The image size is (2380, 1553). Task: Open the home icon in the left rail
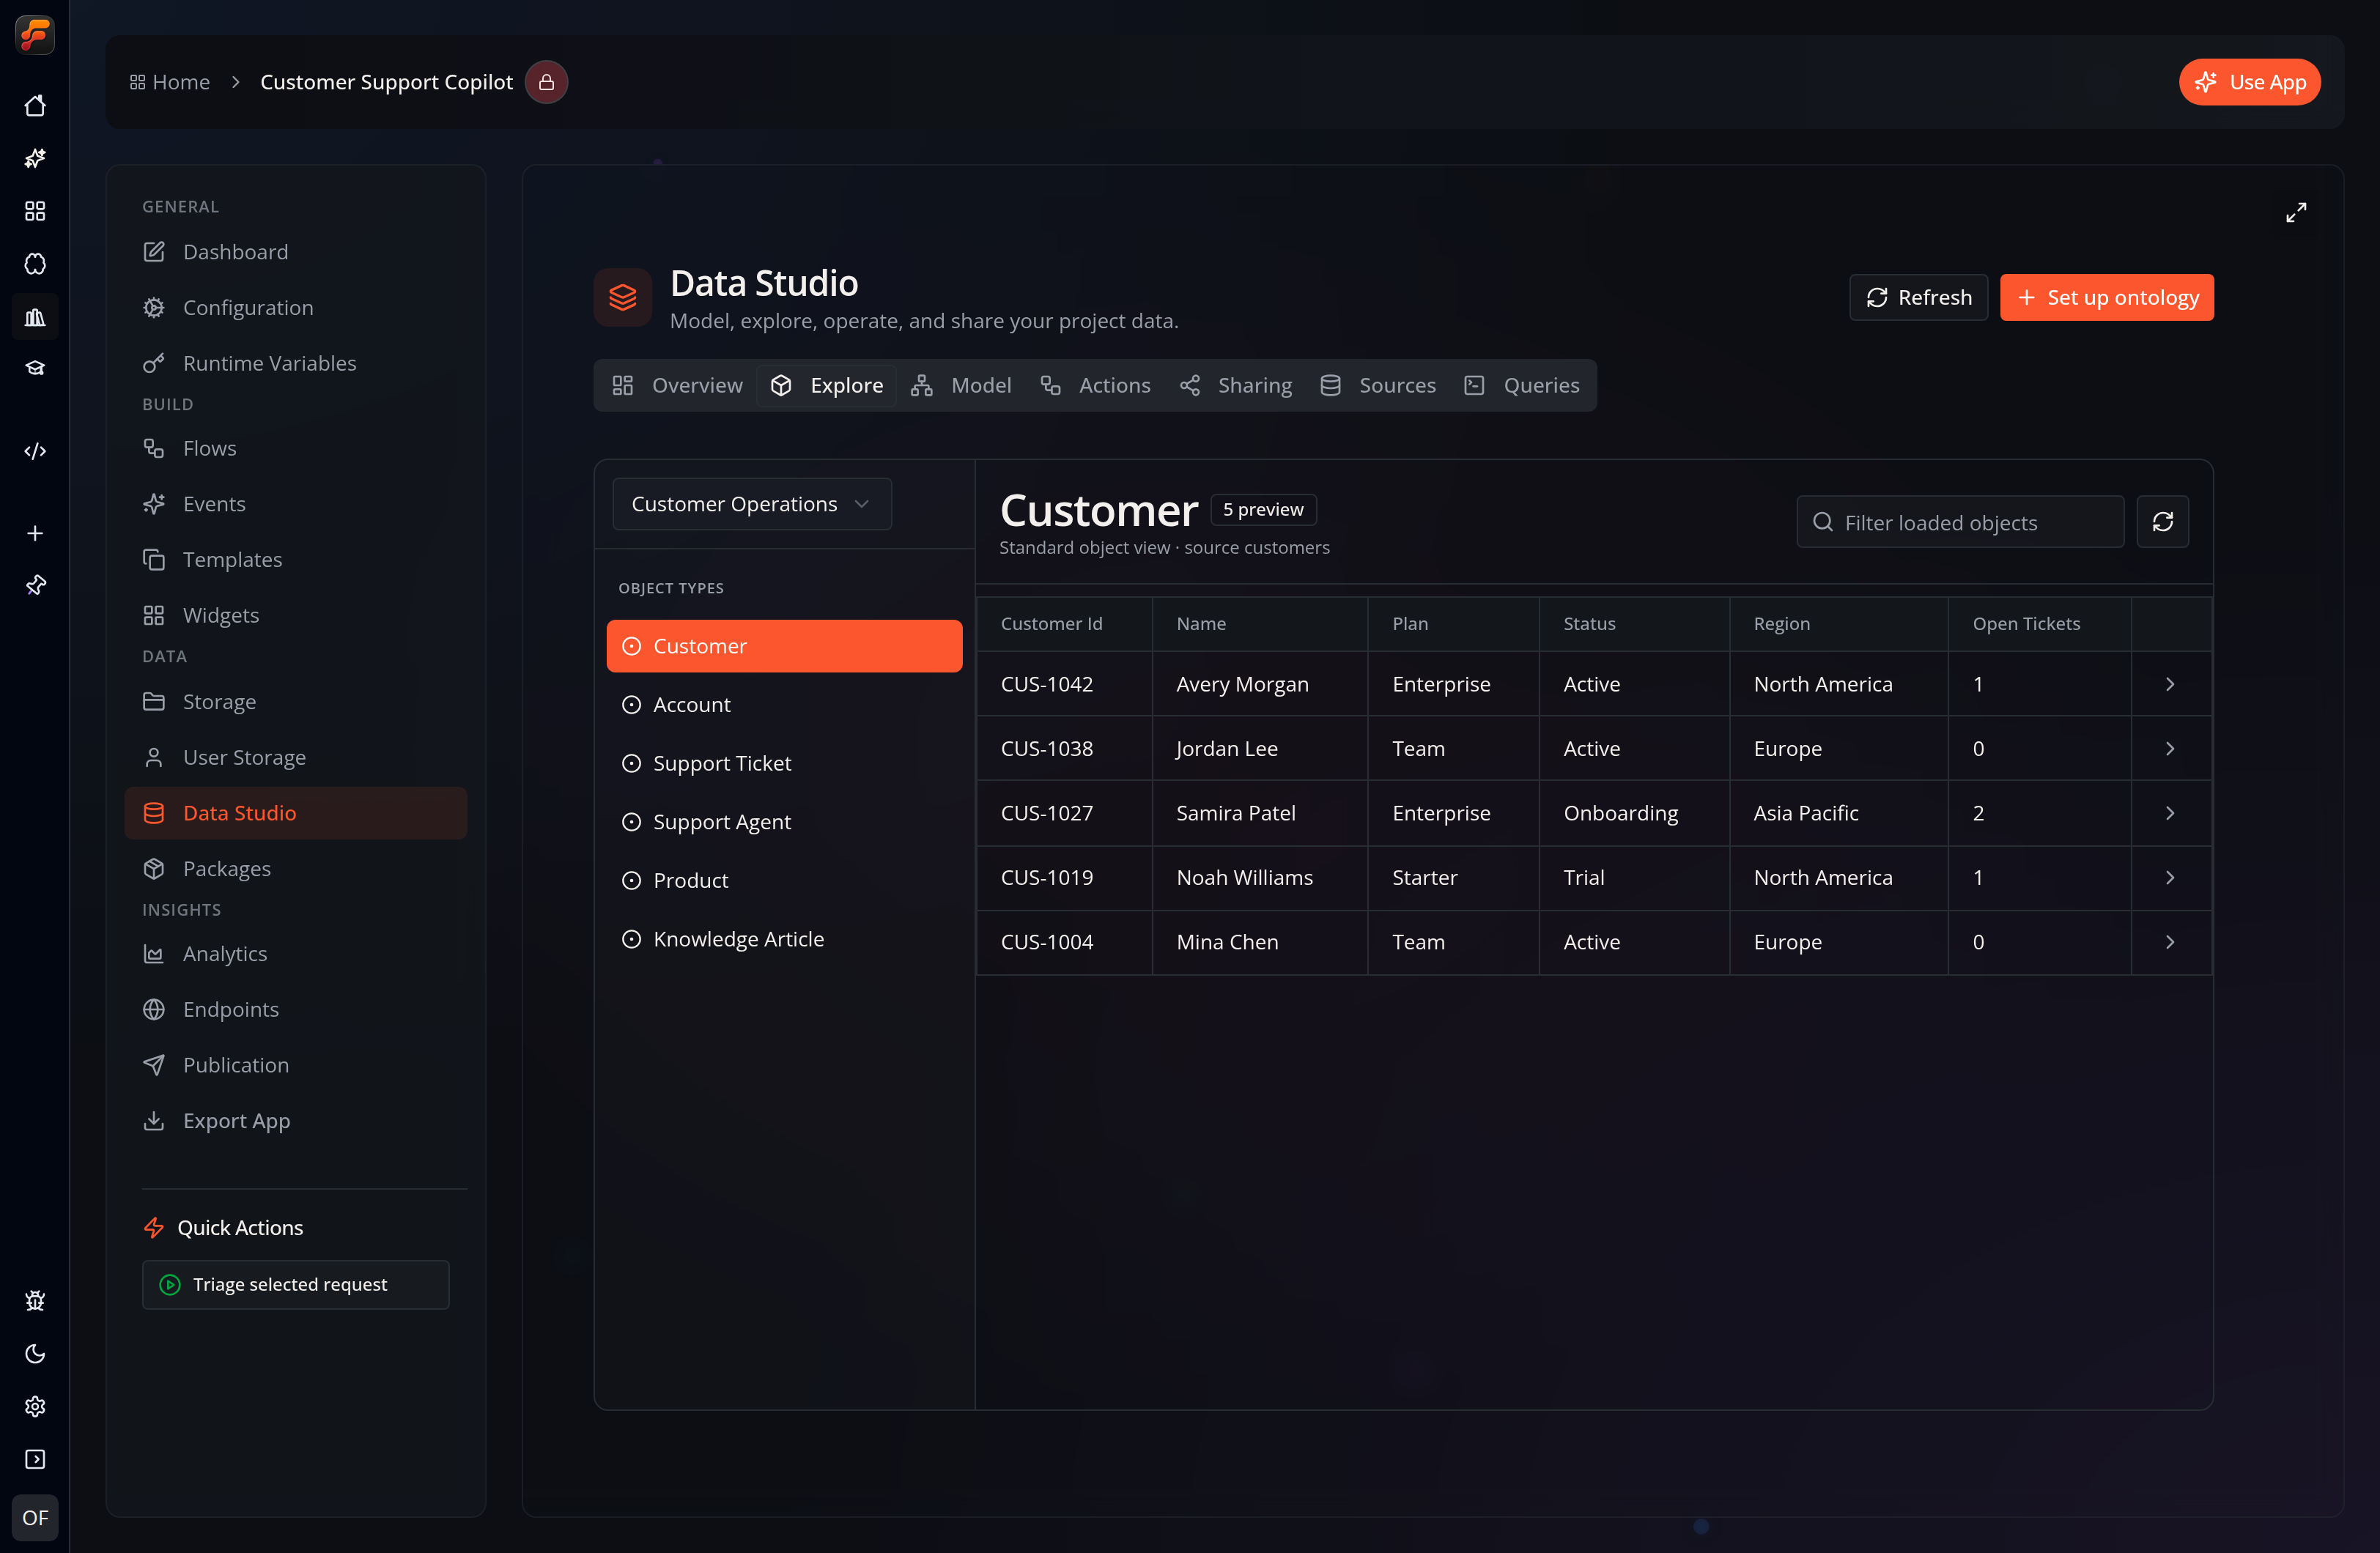[x=35, y=106]
